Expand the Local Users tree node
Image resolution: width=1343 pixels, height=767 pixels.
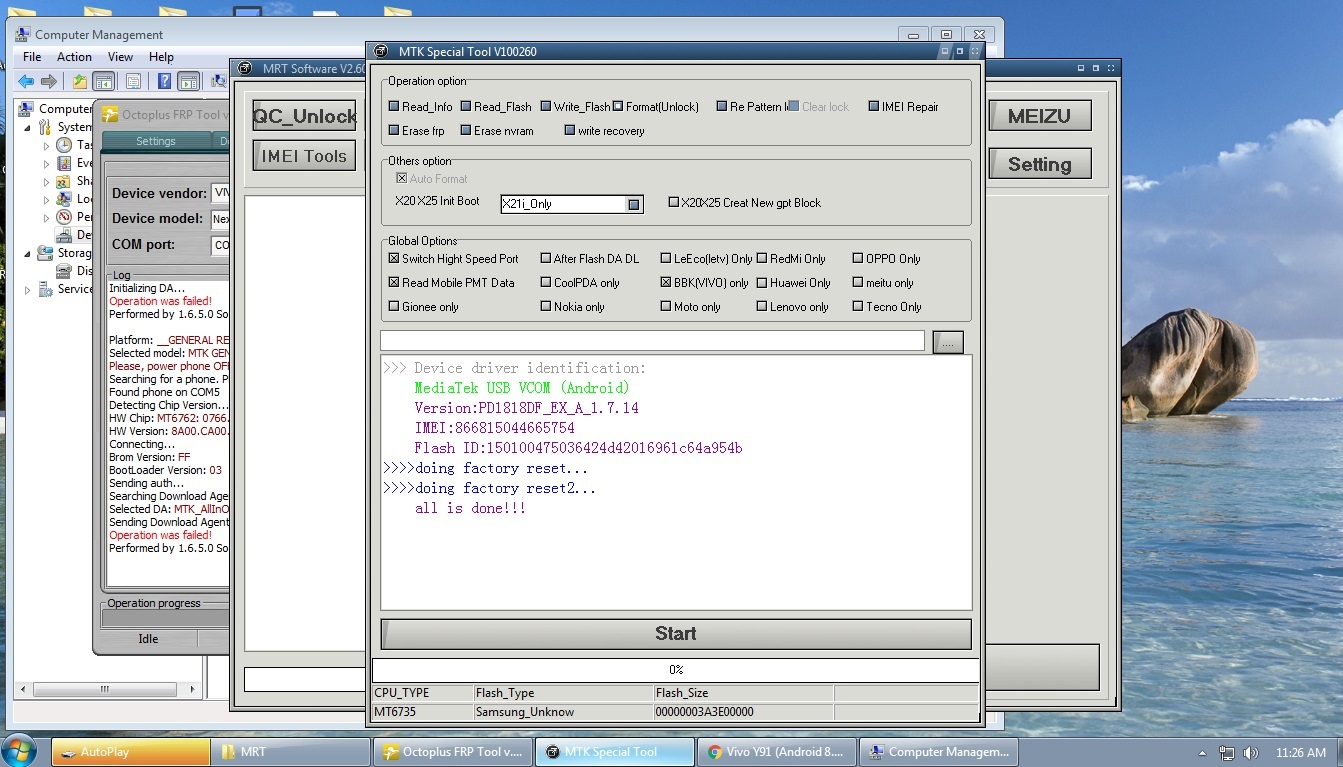point(46,199)
